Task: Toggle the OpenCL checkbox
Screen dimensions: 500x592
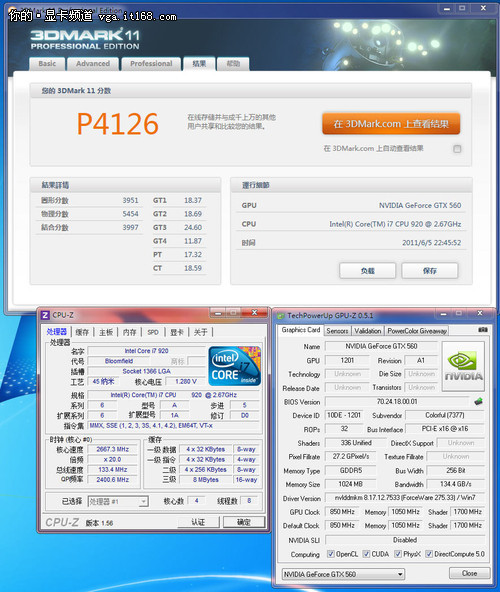Action: point(330,554)
